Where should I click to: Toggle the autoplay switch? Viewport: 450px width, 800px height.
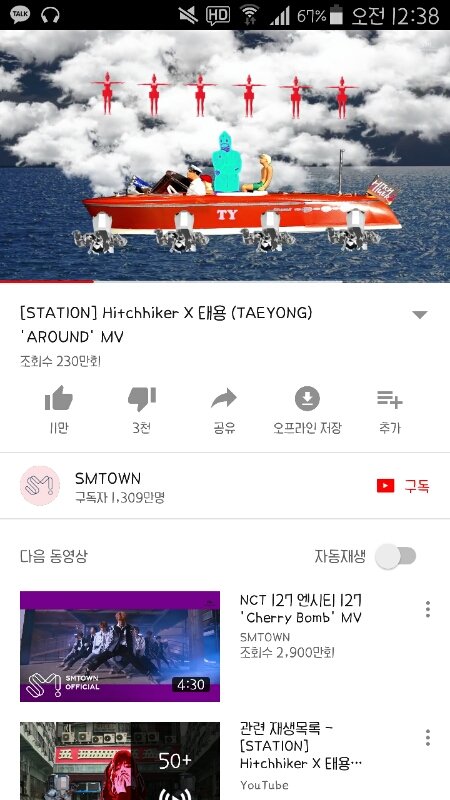pos(395,556)
